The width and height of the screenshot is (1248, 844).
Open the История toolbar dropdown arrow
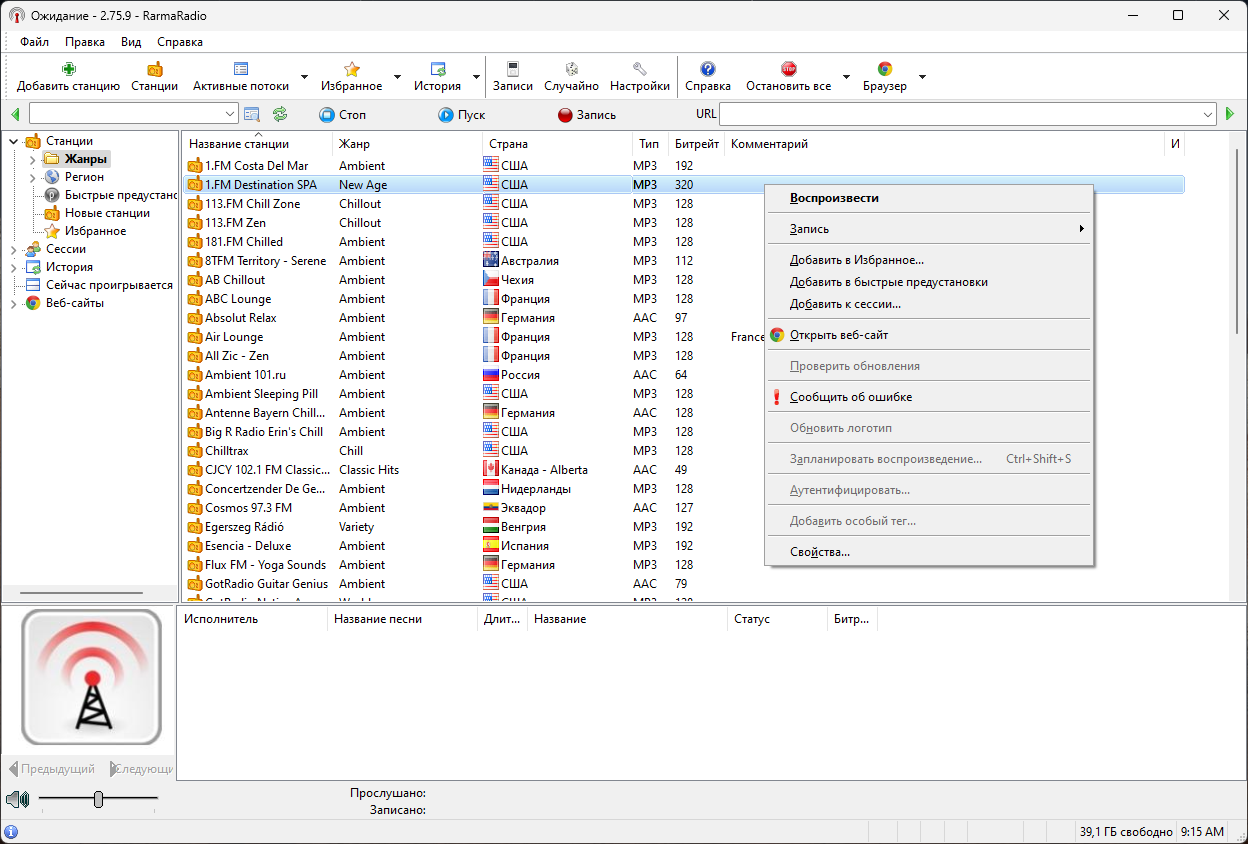coord(476,77)
